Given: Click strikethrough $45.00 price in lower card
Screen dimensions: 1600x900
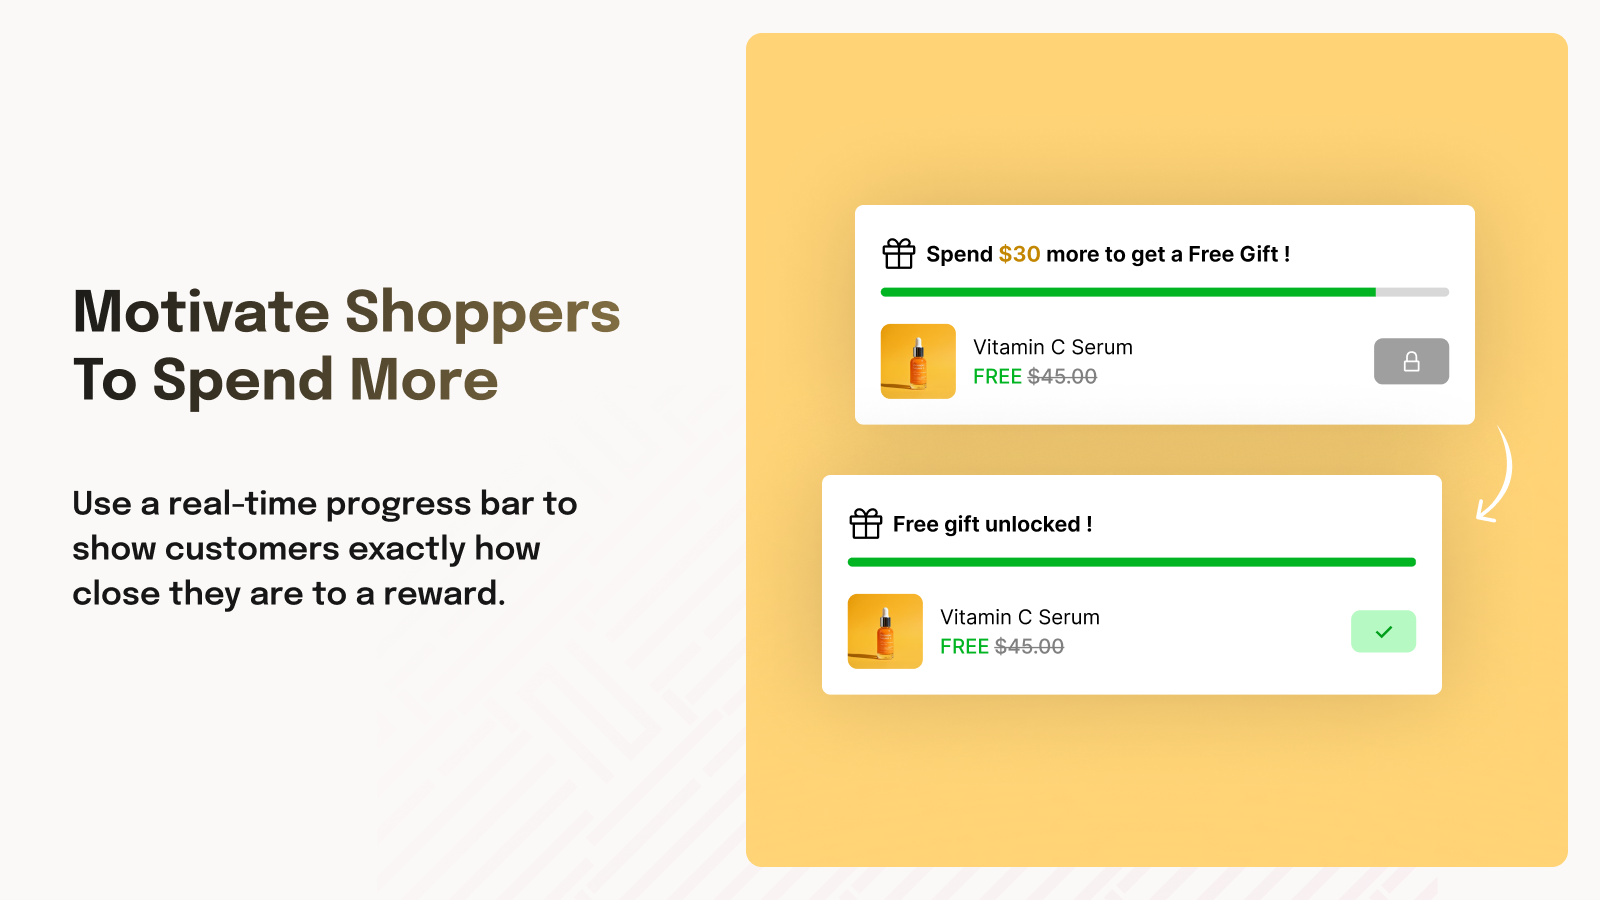Looking at the screenshot, I should [x=1029, y=646].
